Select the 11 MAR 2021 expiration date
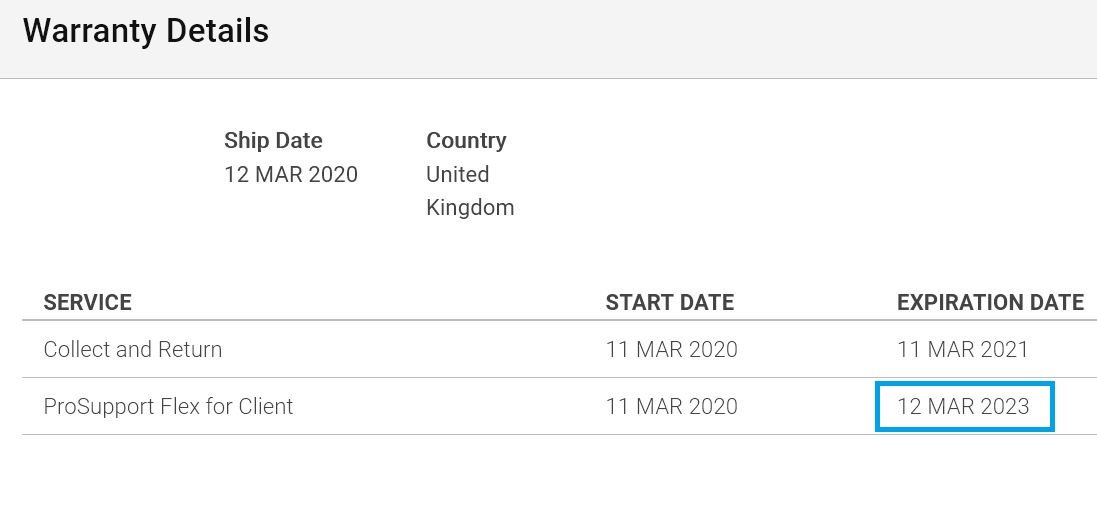This screenshot has width=1097, height=507. [x=963, y=349]
